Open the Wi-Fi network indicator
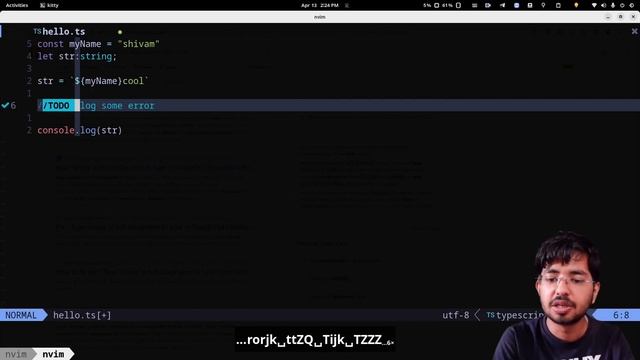This screenshot has width=640, height=360. coord(594,5)
